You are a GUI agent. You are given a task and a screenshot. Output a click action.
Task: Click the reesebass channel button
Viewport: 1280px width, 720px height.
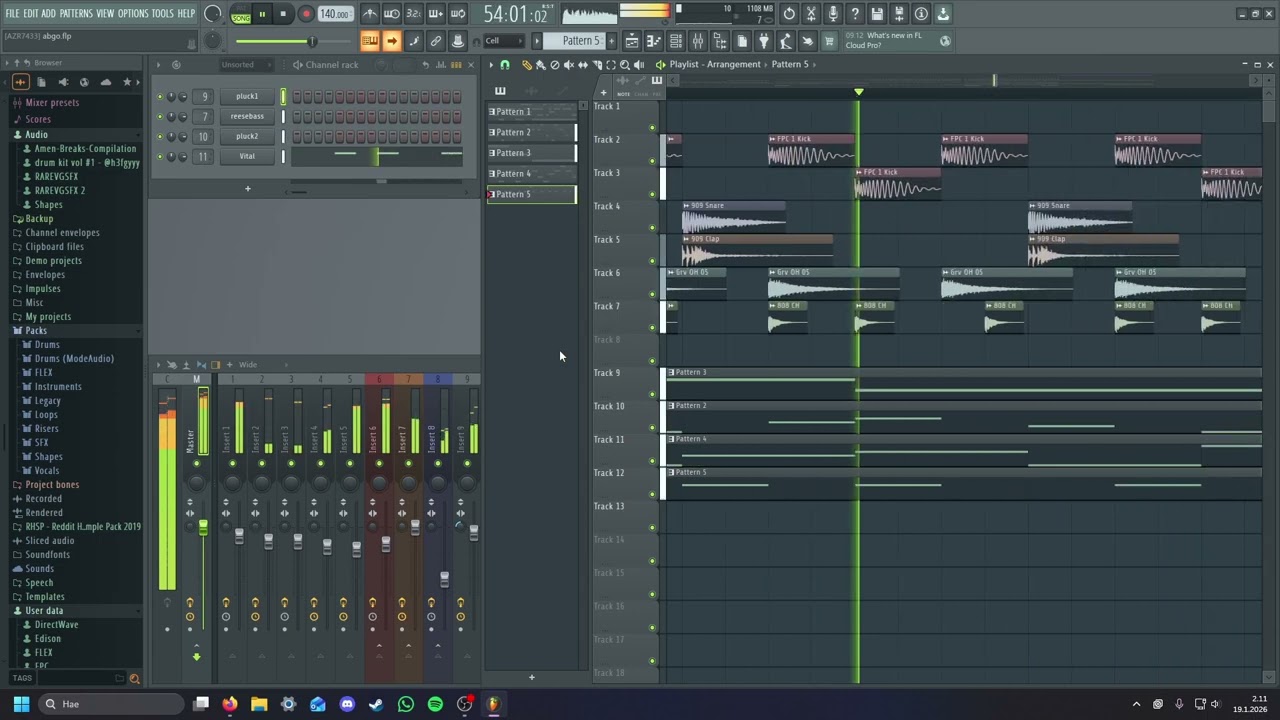(x=247, y=116)
